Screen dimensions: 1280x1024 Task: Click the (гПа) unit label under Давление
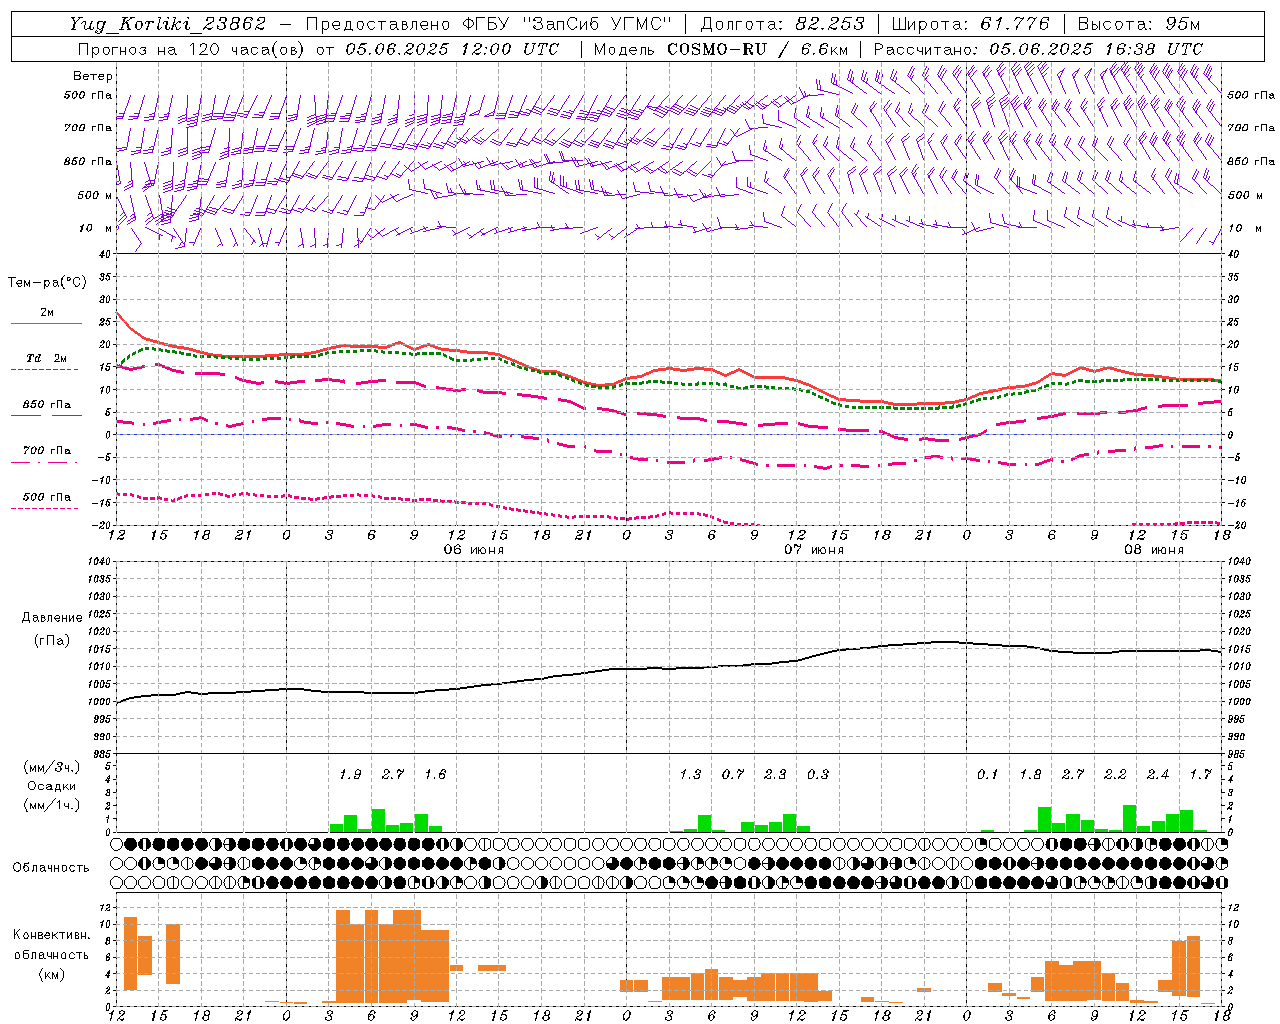pyautogui.click(x=52, y=641)
